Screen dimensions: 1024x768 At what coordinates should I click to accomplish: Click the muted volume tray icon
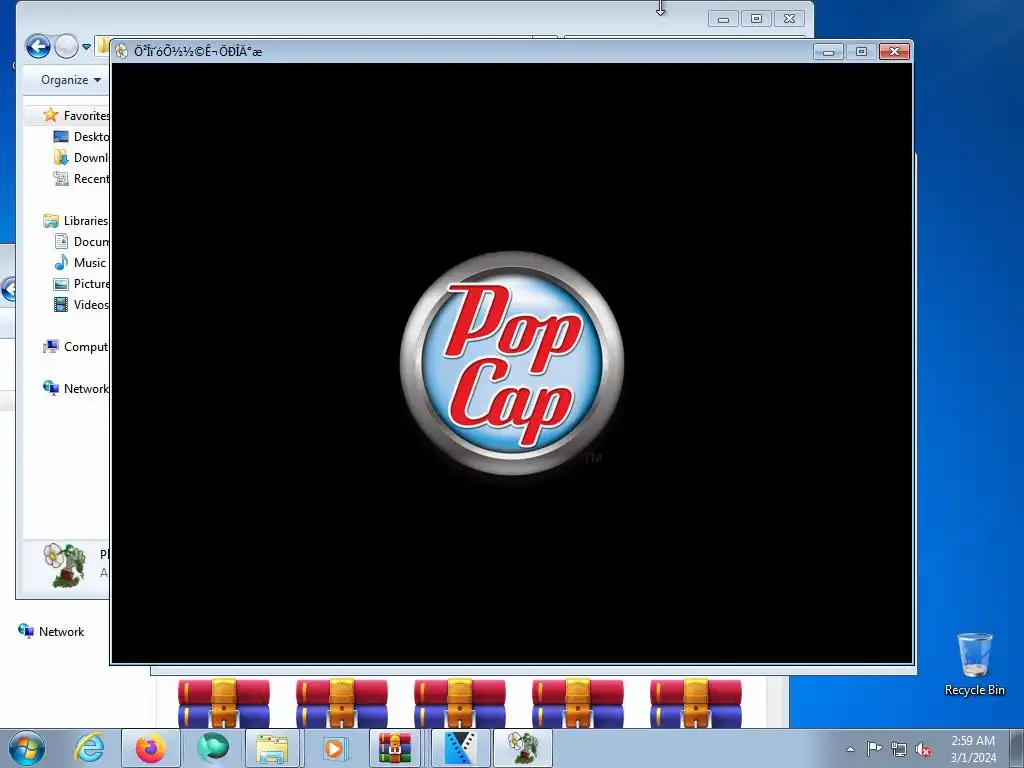coord(923,749)
